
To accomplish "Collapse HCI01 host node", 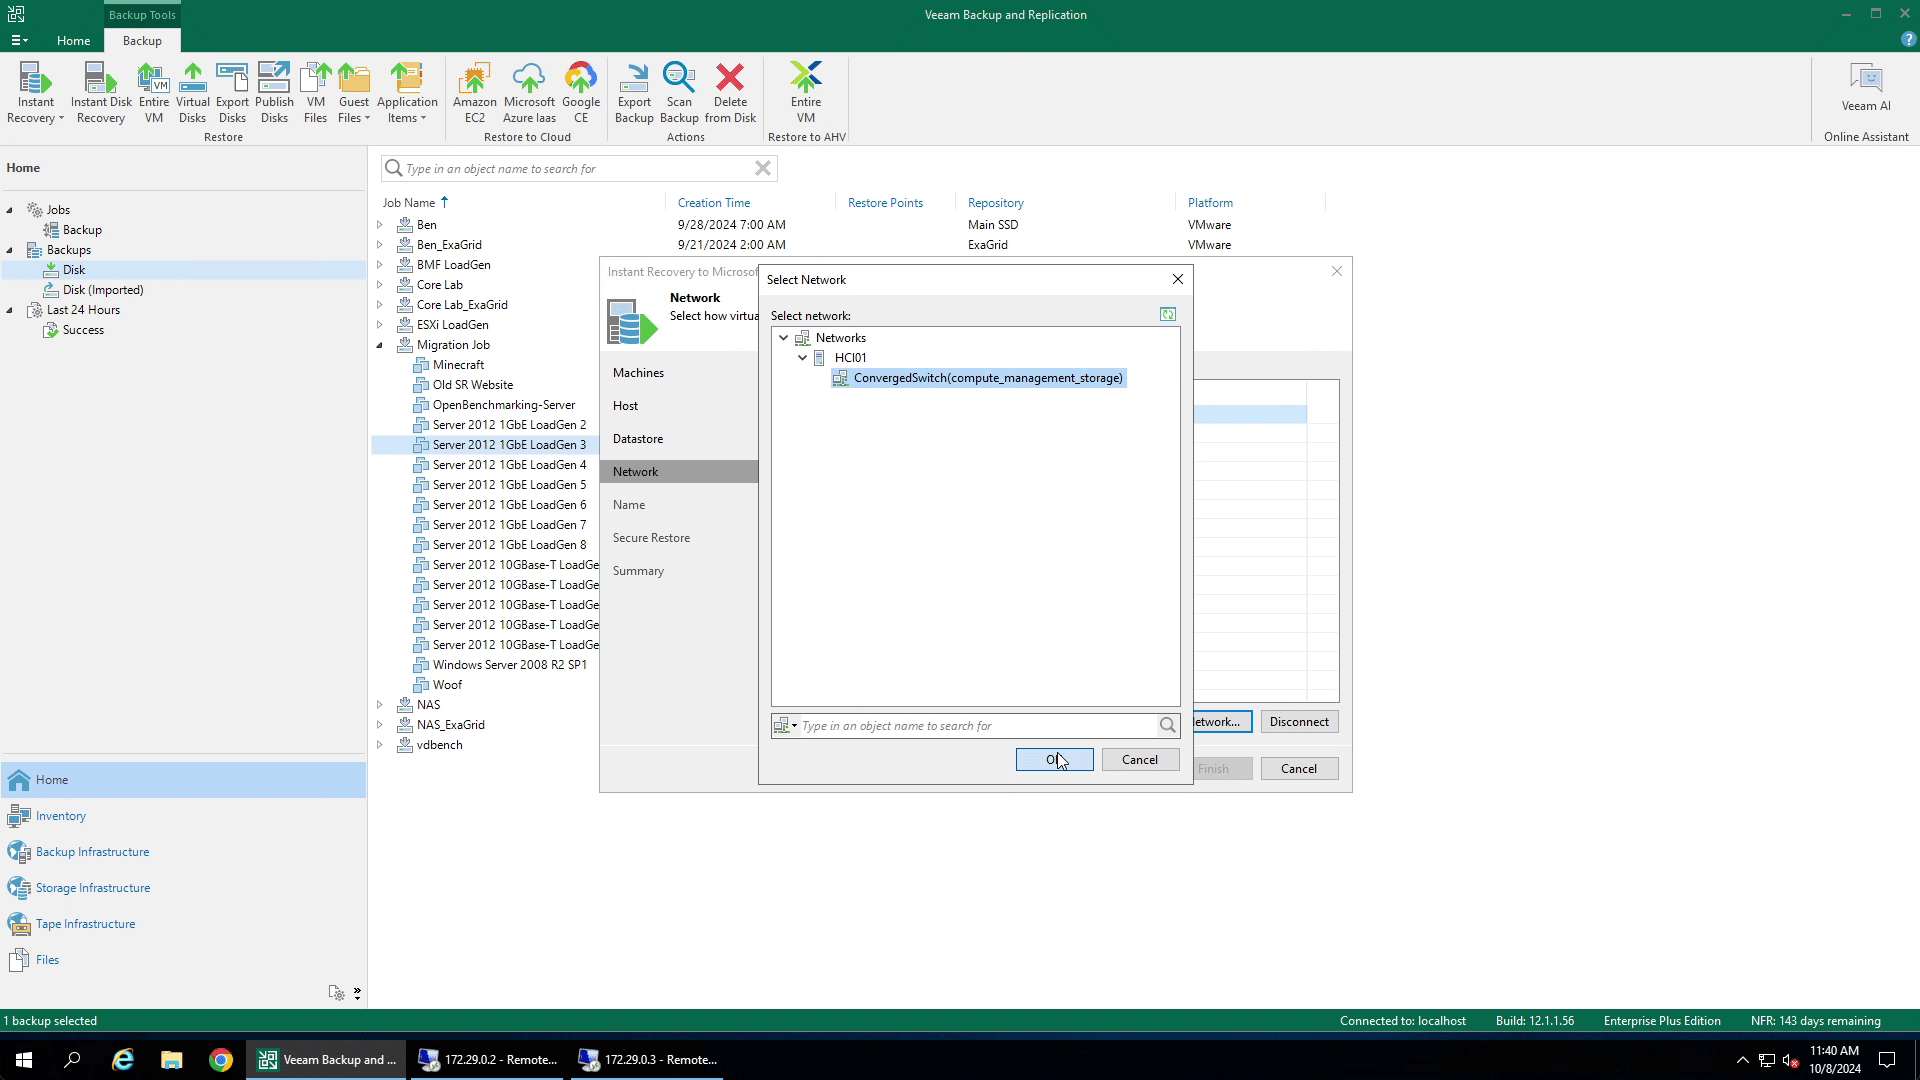I will coord(802,358).
